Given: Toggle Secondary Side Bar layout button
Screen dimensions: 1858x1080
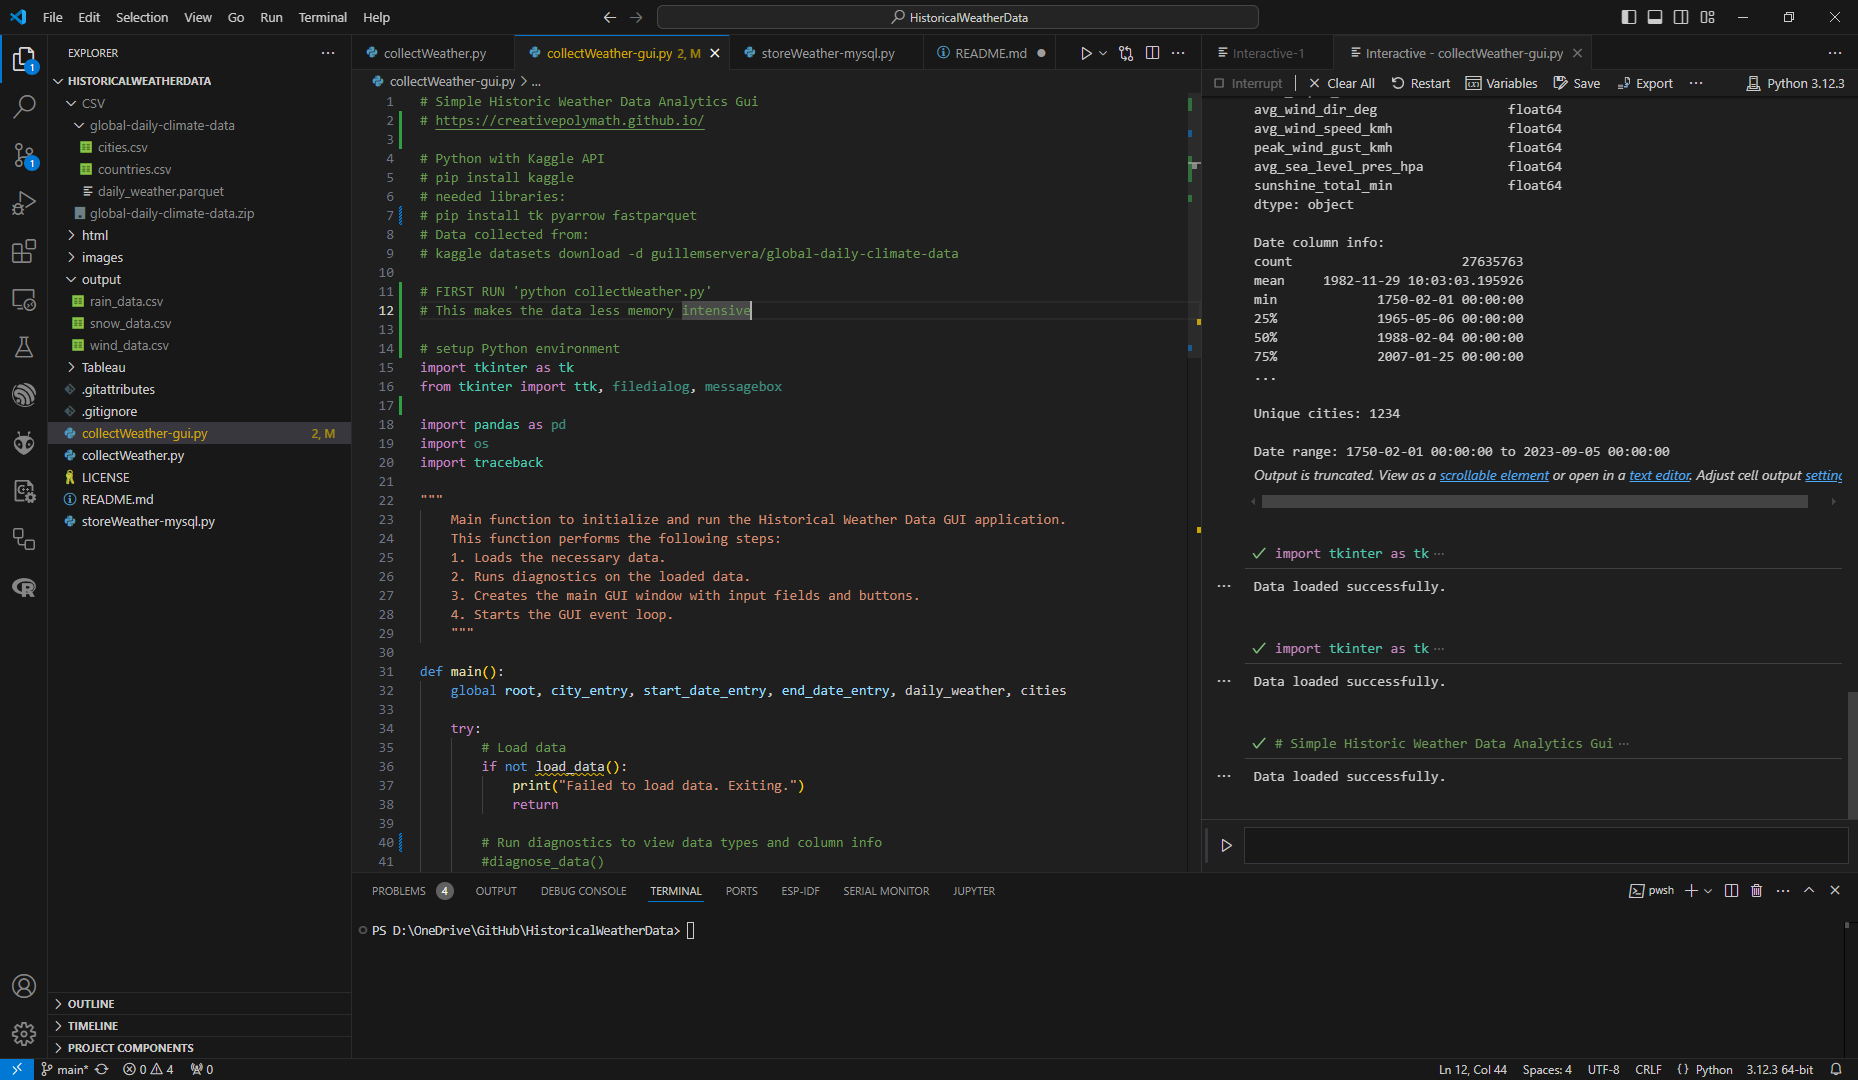Looking at the screenshot, I should (x=1681, y=17).
